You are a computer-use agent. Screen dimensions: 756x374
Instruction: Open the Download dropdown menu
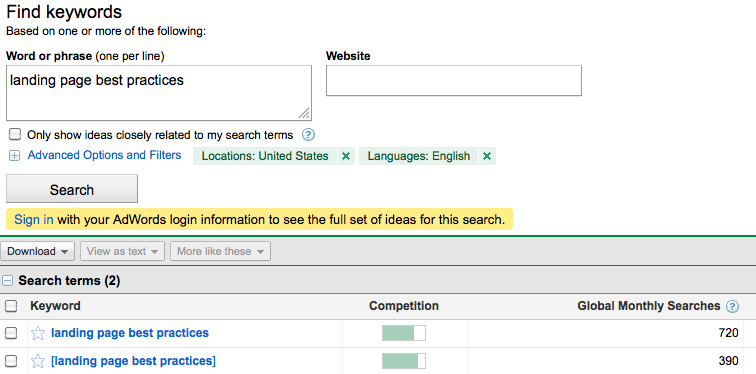click(38, 251)
